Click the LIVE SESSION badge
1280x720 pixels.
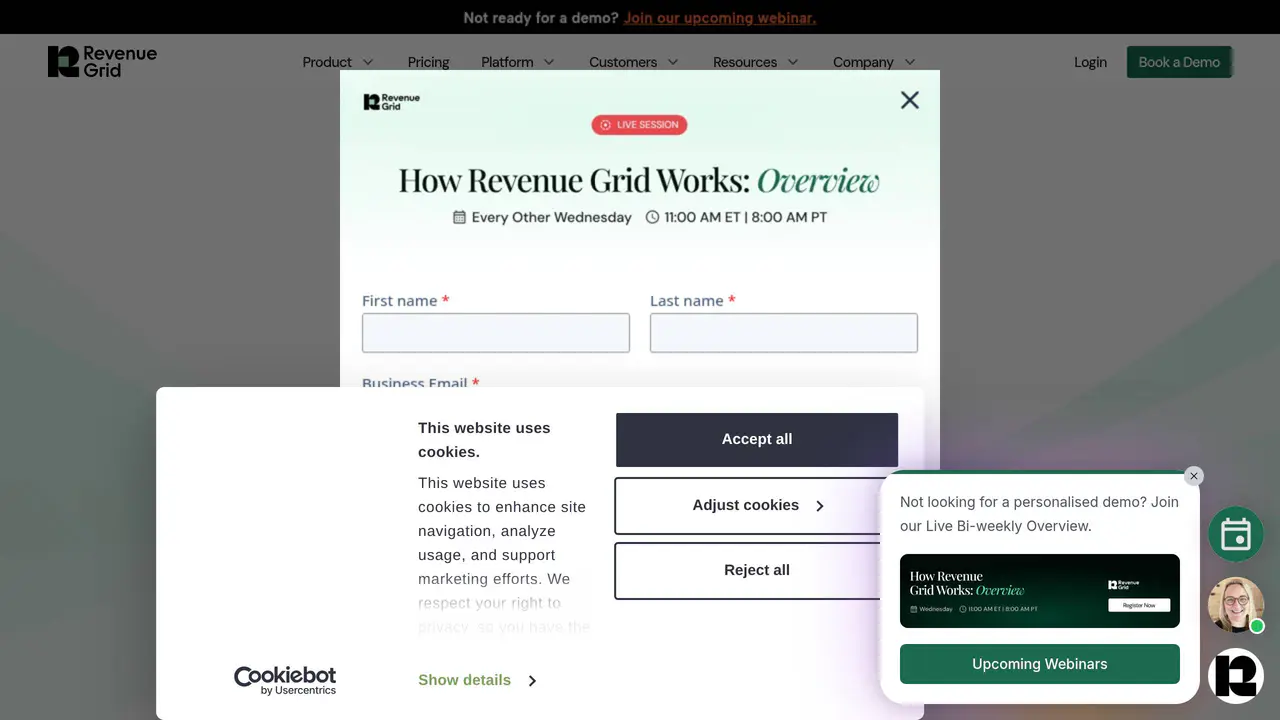point(639,125)
